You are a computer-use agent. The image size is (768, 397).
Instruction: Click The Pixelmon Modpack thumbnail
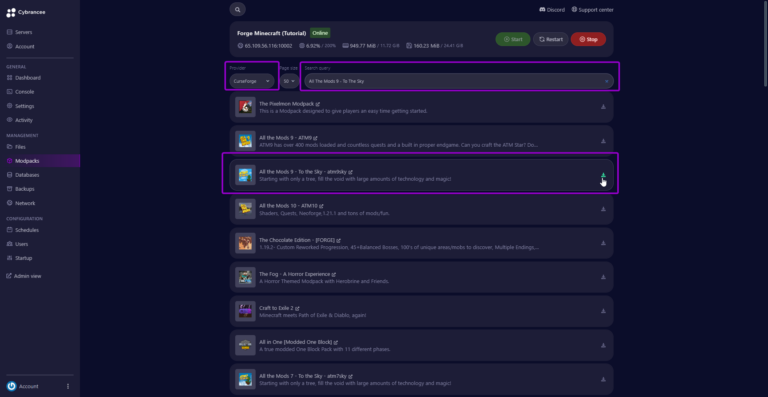tap(245, 107)
